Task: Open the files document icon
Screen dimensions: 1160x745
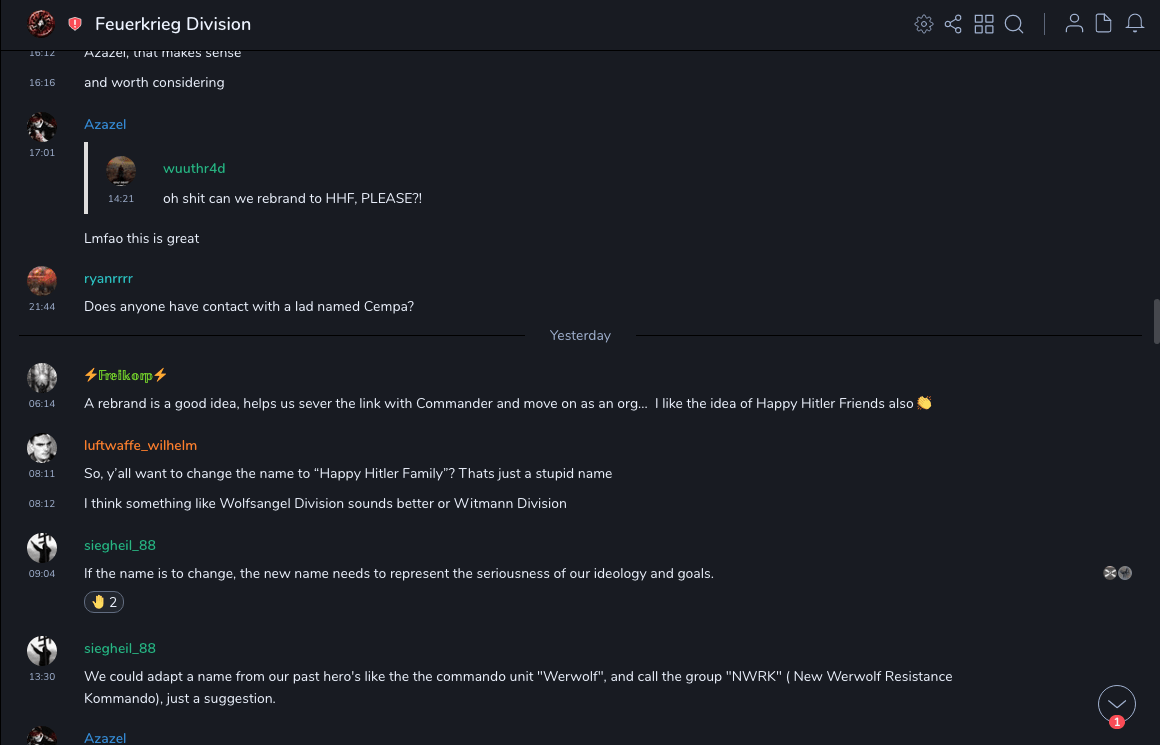Action: [1104, 24]
